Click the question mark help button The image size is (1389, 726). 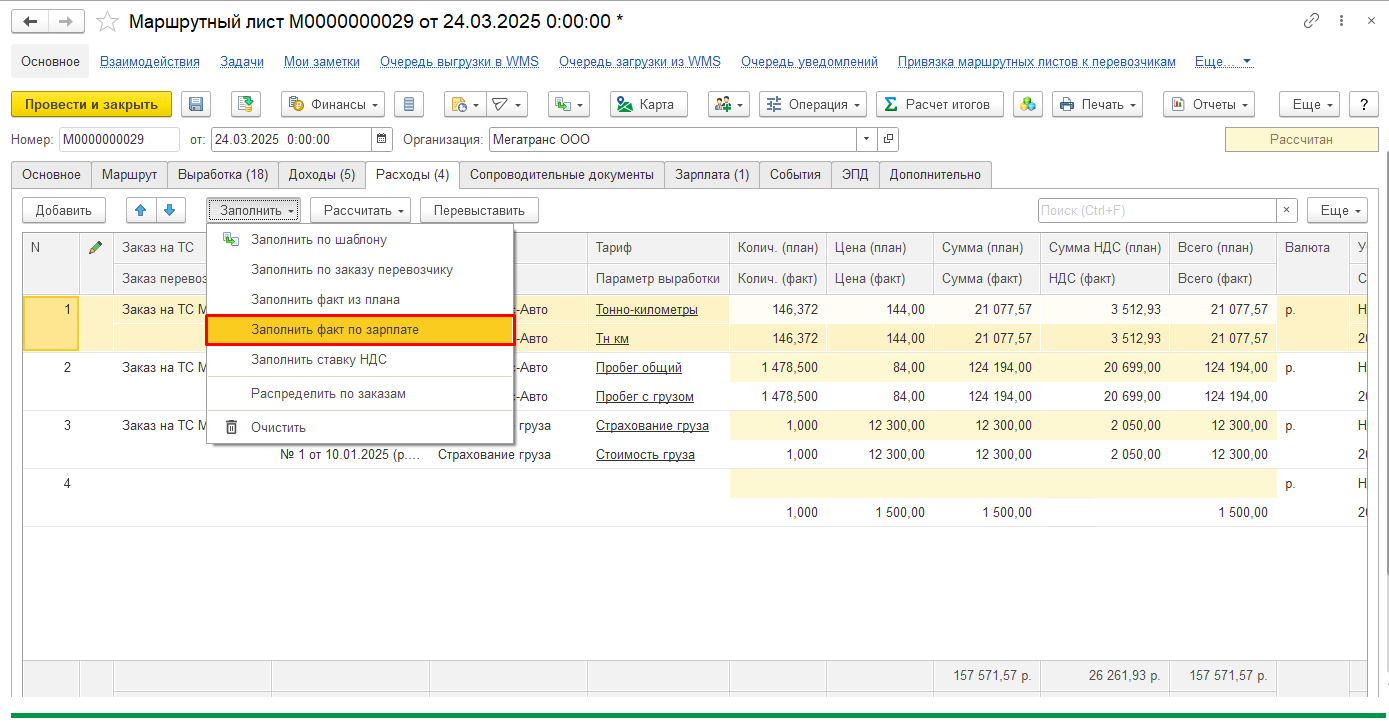[x=1363, y=104]
